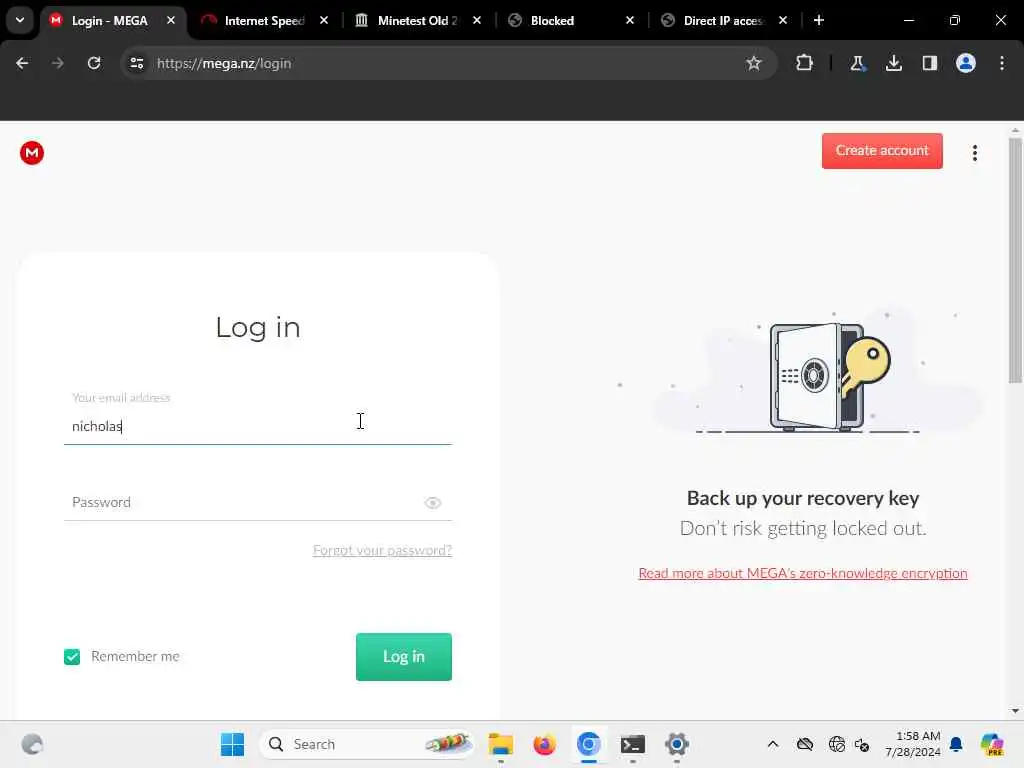Uncheck the Remember me checkbox
Screen dimensions: 1024x768
pyautogui.click(x=72, y=656)
